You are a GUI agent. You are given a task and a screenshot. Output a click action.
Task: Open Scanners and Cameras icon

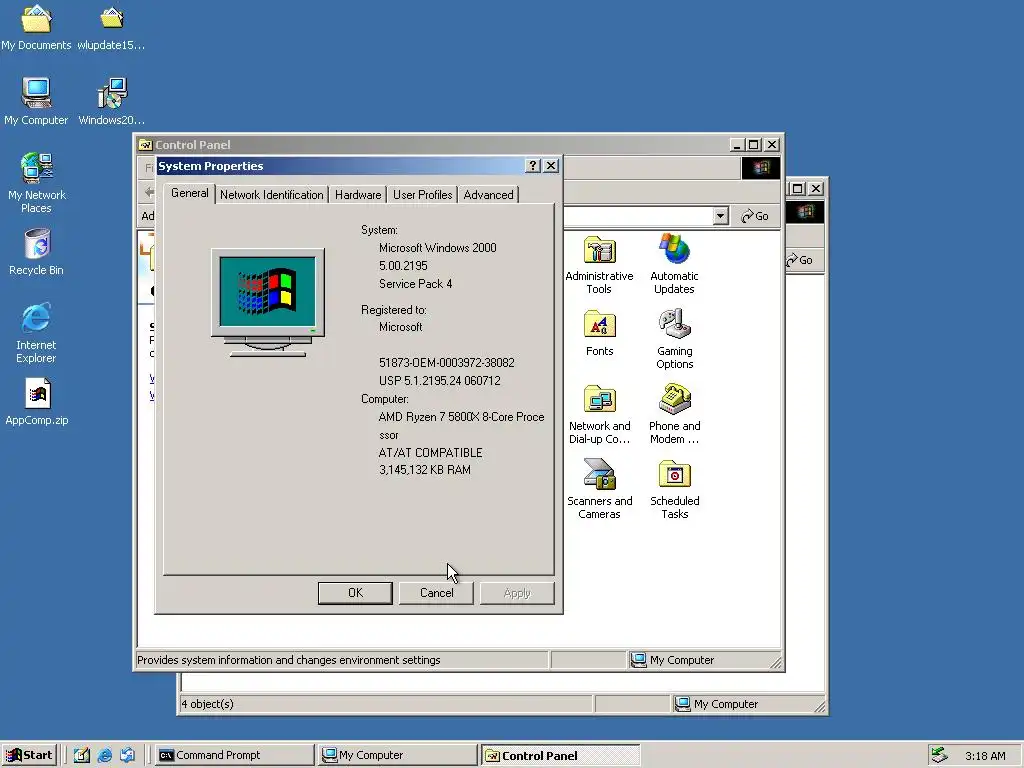pyautogui.click(x=600, y=489)
